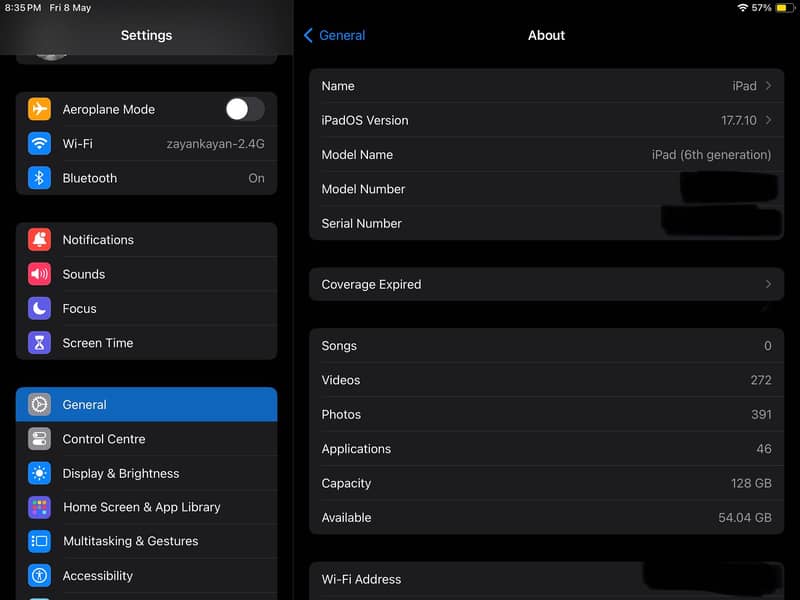Tap the Bluetooth On status text
Viewport: 800px width, 600px height.
(x=256, y=178)
